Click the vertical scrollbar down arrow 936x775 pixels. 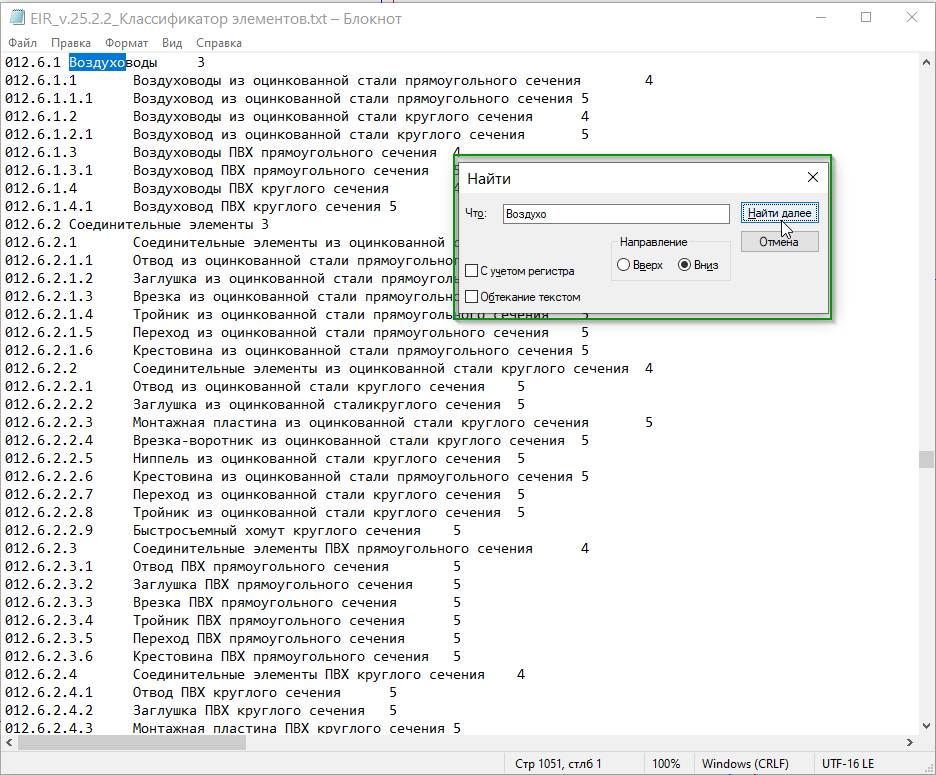click(926, 727)
